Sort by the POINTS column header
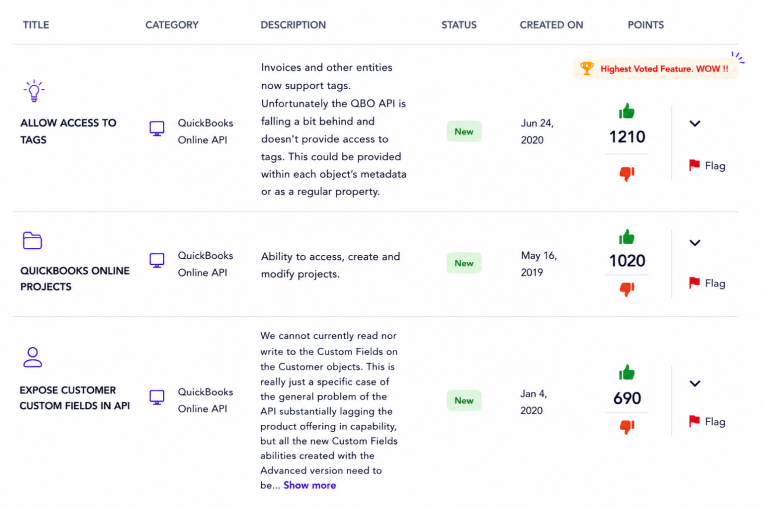Screen dimensions: 763x509 coord(645,25)
